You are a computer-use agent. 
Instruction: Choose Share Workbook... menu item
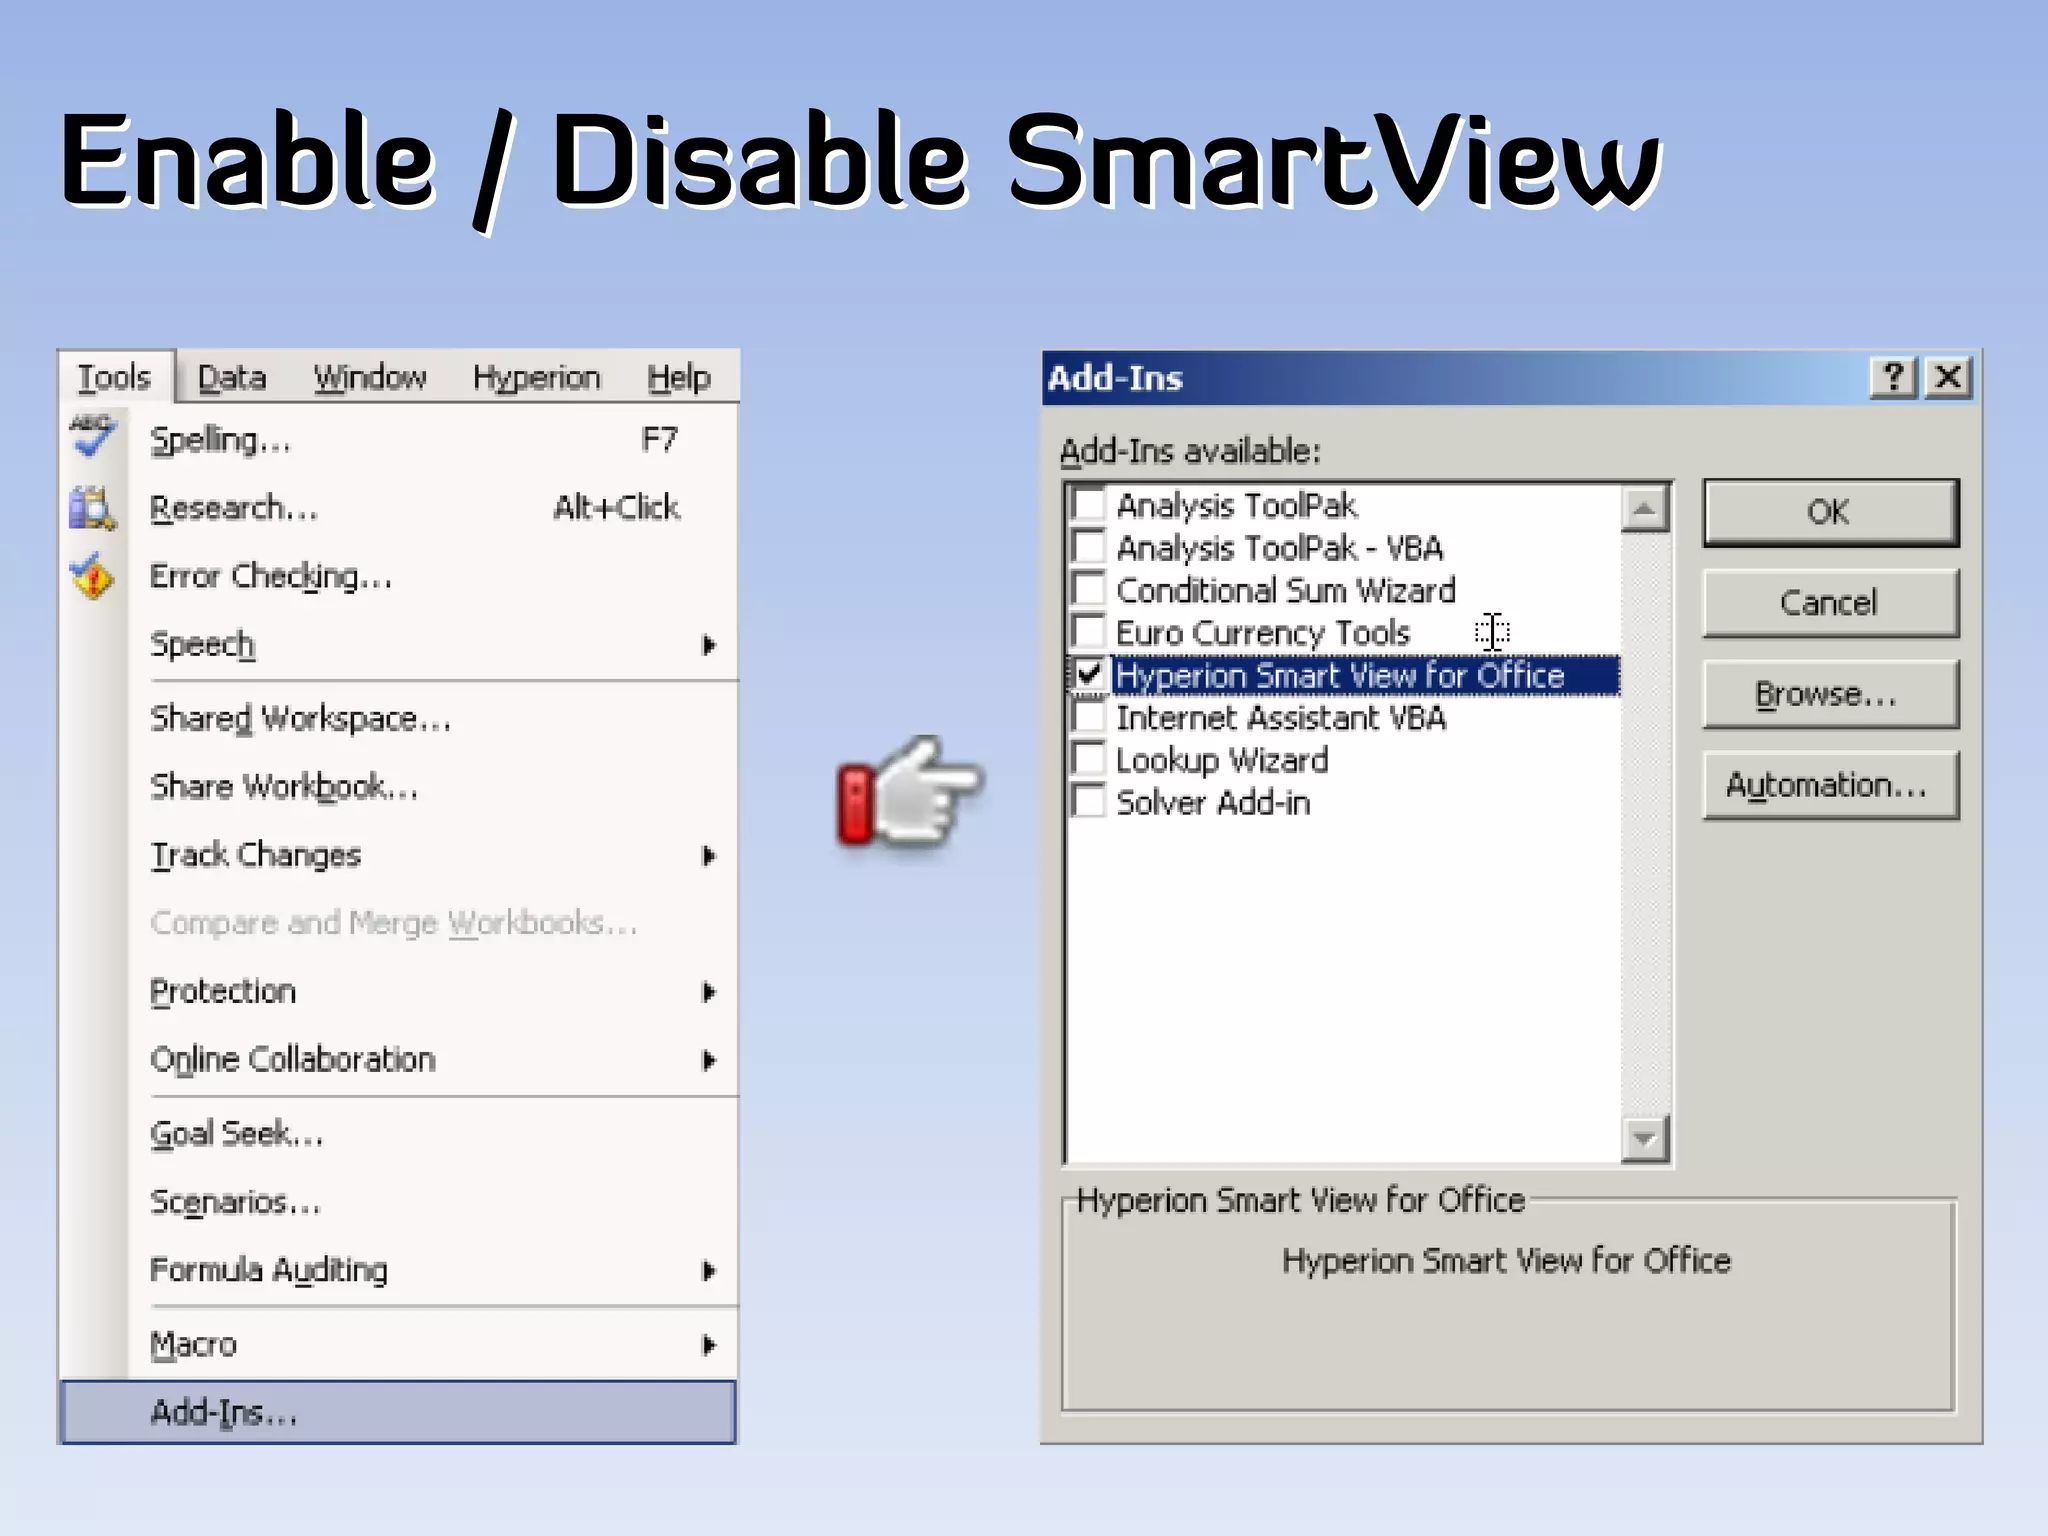[x=398, y=787]
